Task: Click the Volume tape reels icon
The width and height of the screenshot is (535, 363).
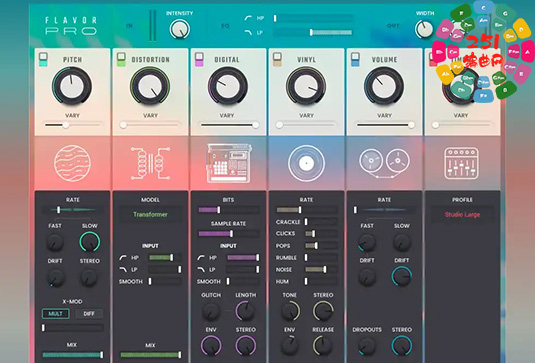Action: 384,163
